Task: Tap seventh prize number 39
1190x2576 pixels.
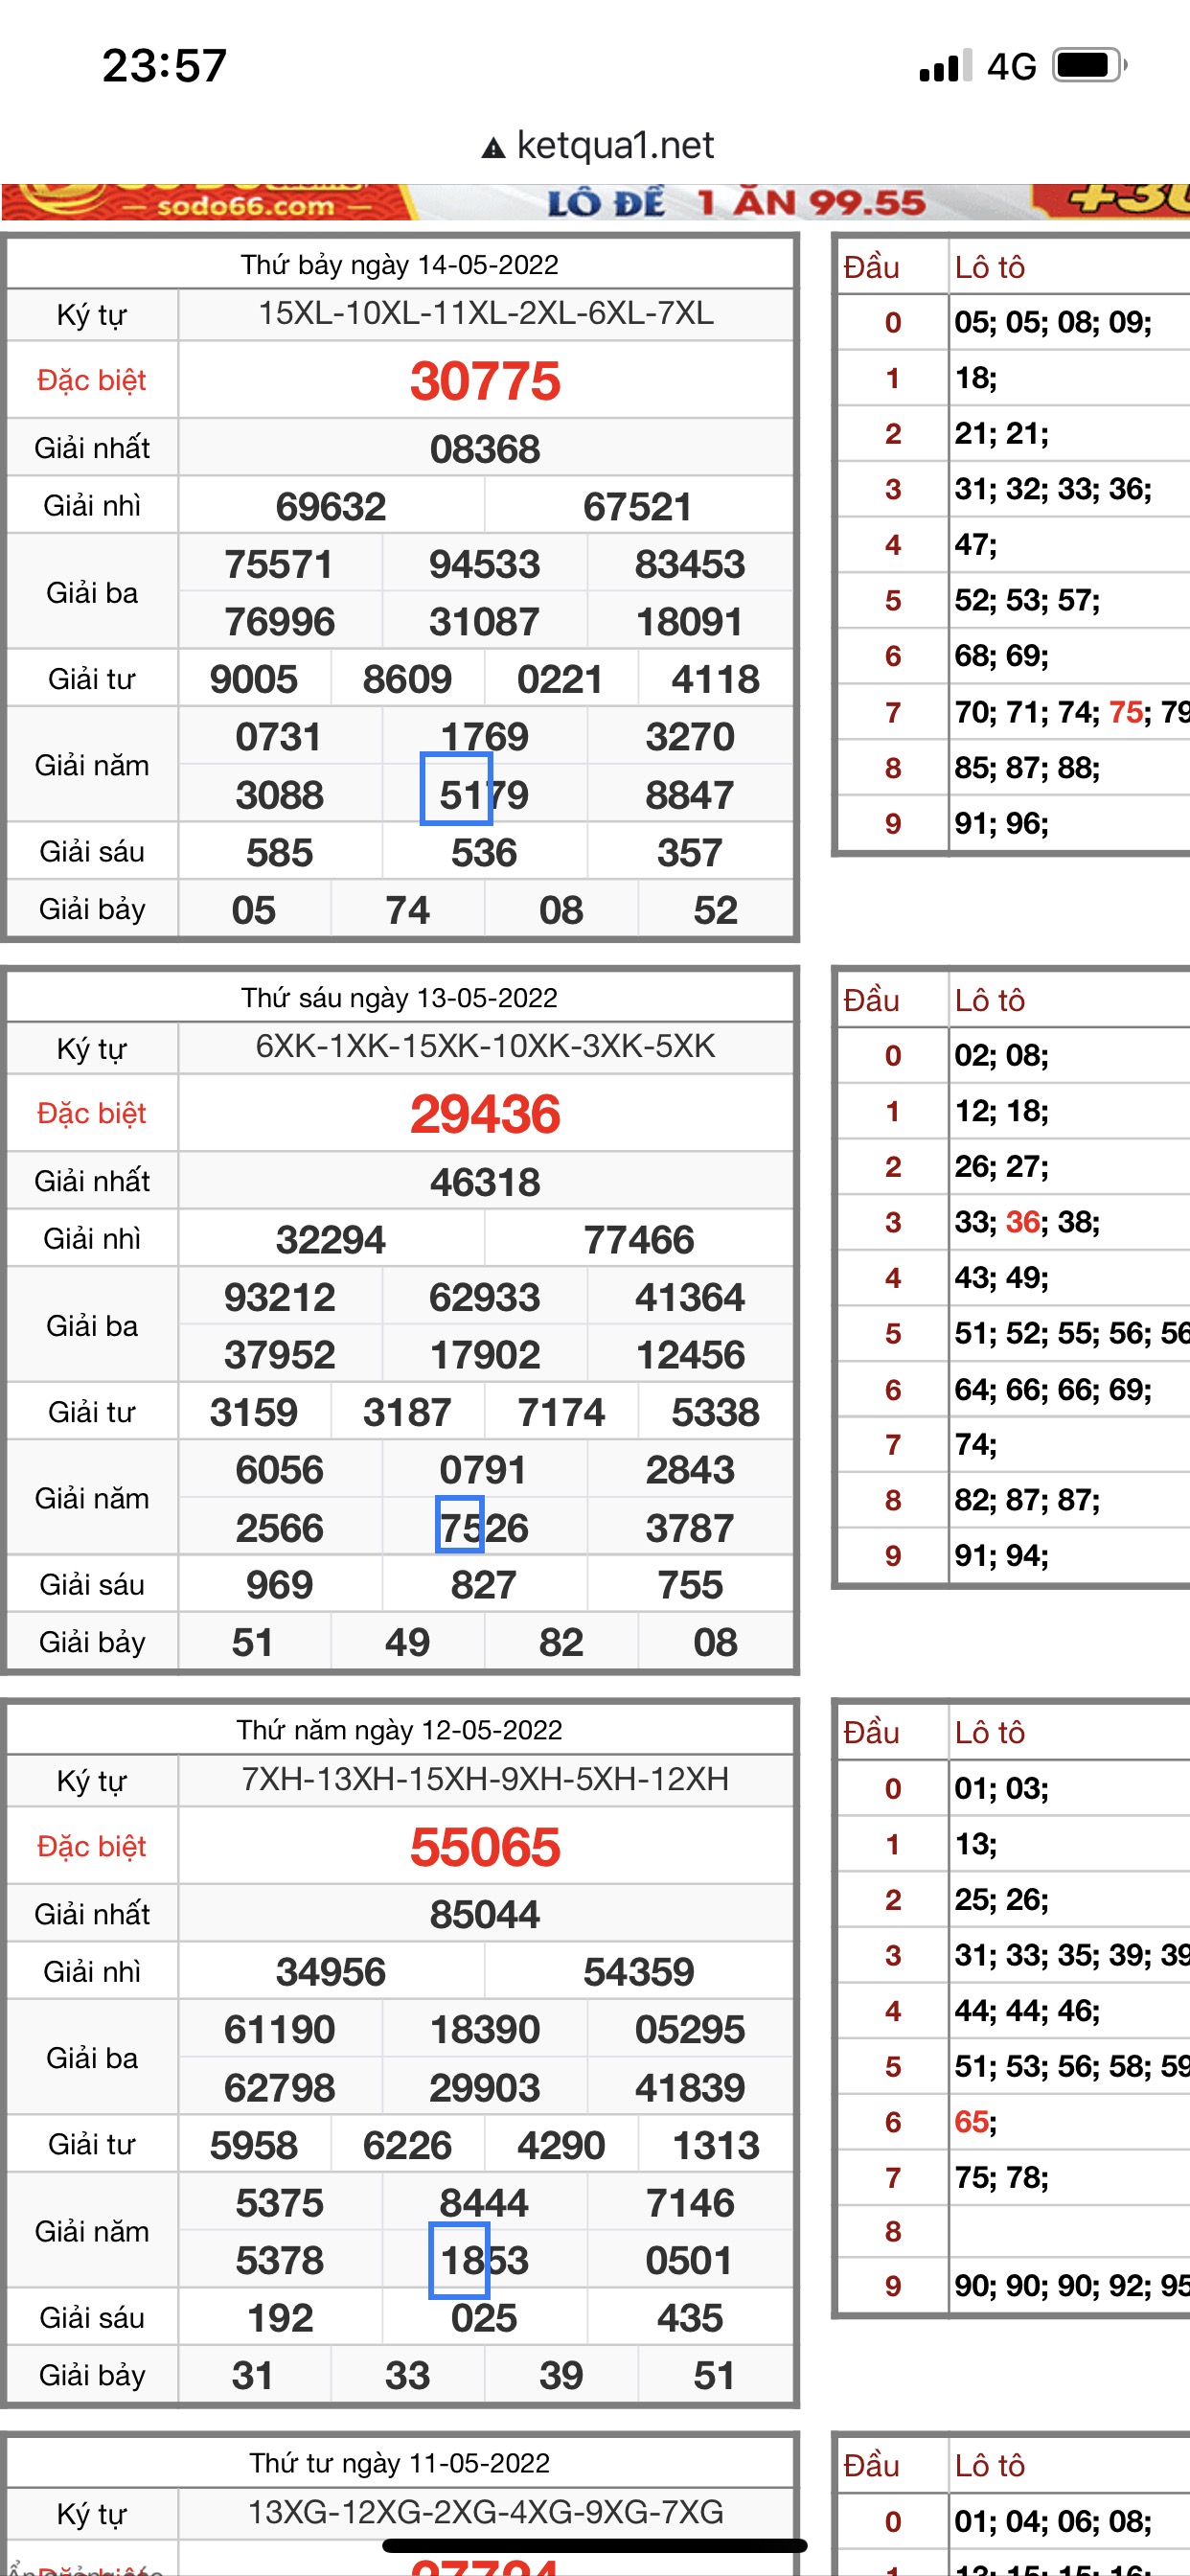Action: click(x=561, y=2376)
